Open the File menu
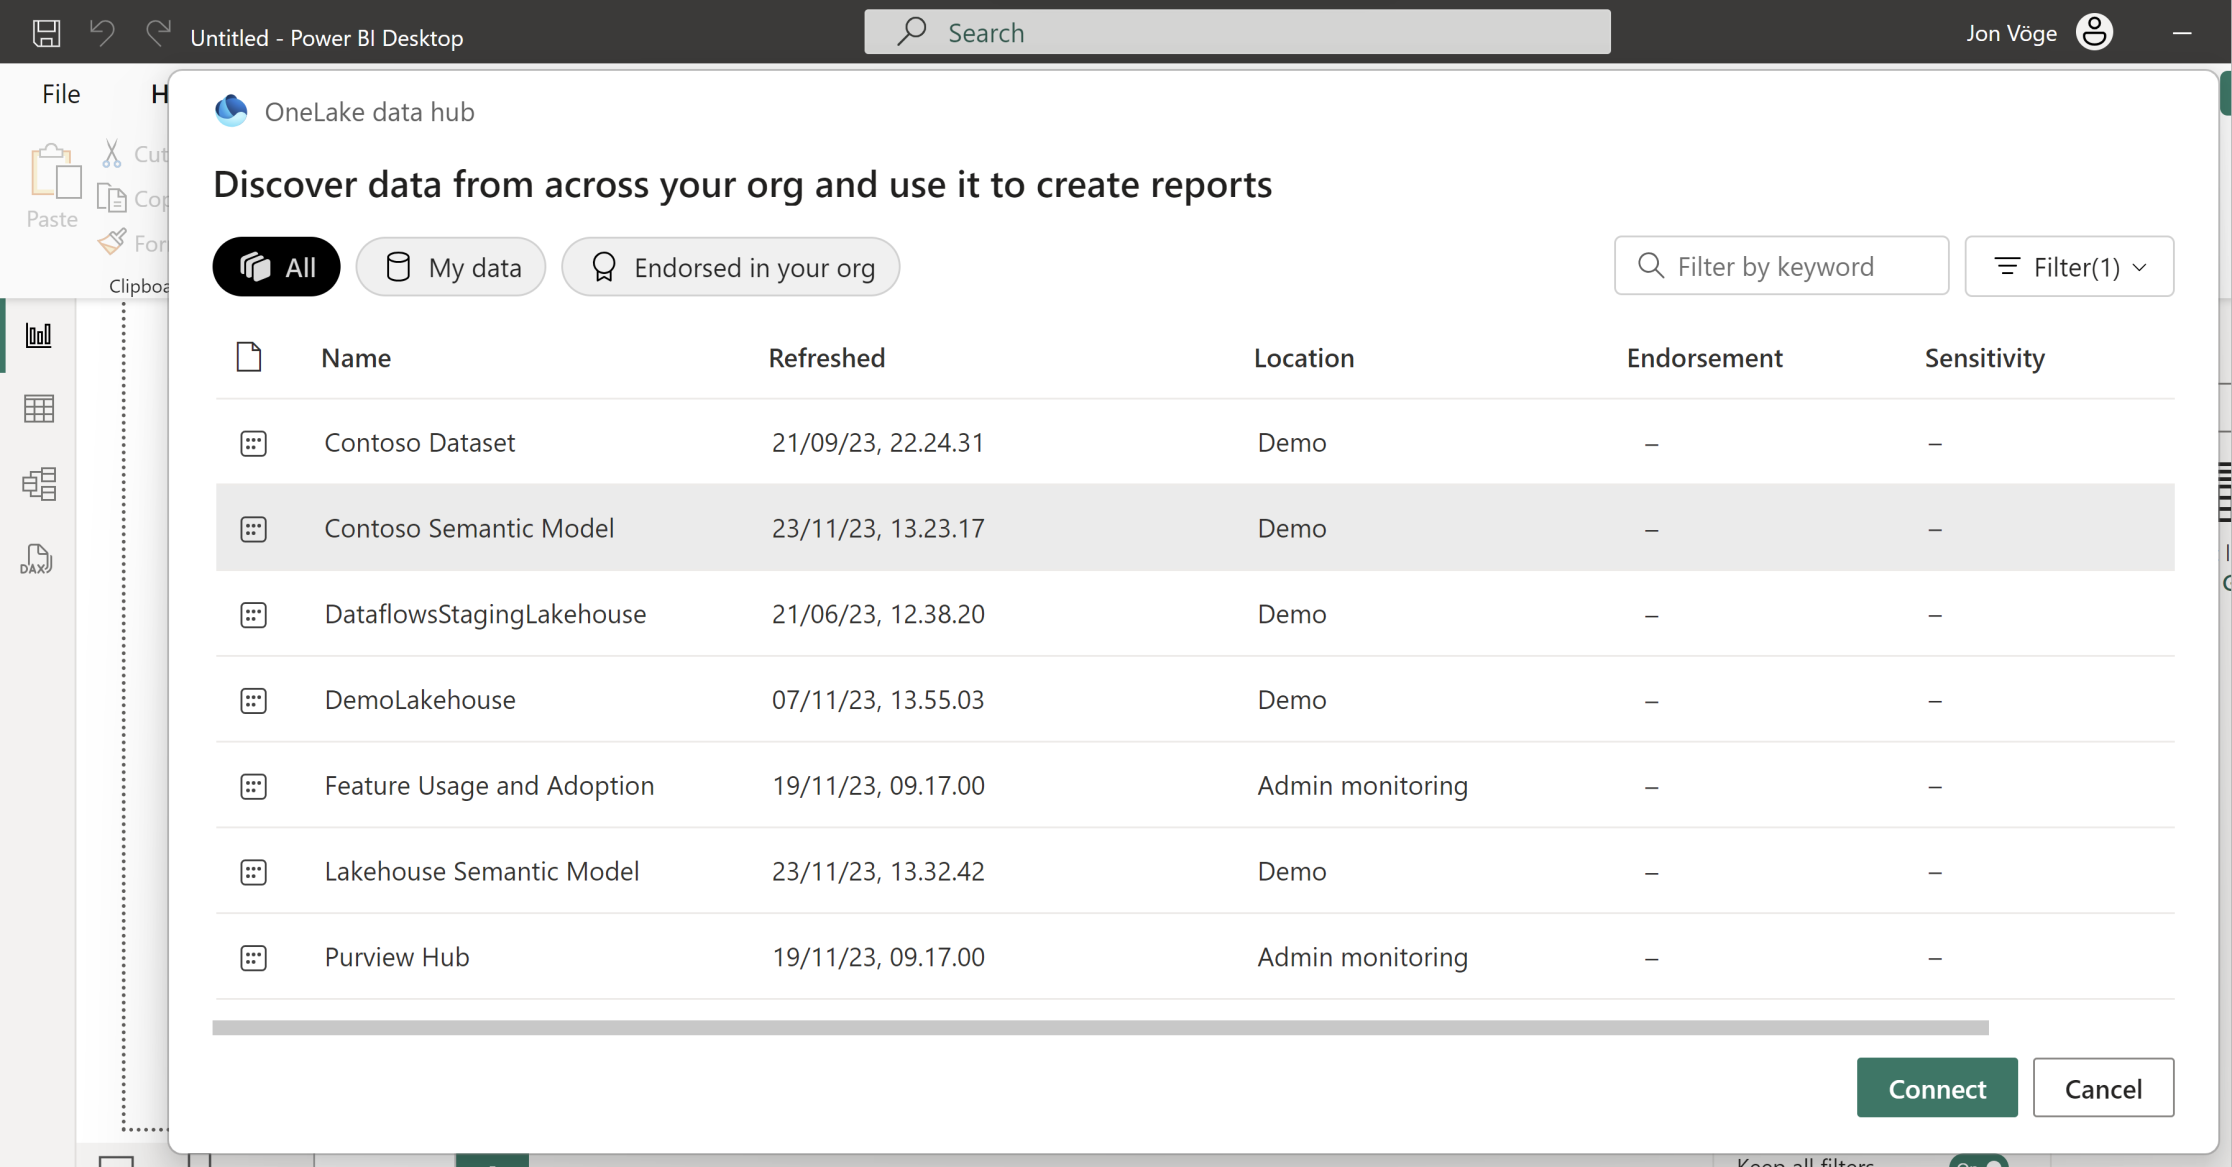Screen dimensions: 2232x1167 click(61, 94)
